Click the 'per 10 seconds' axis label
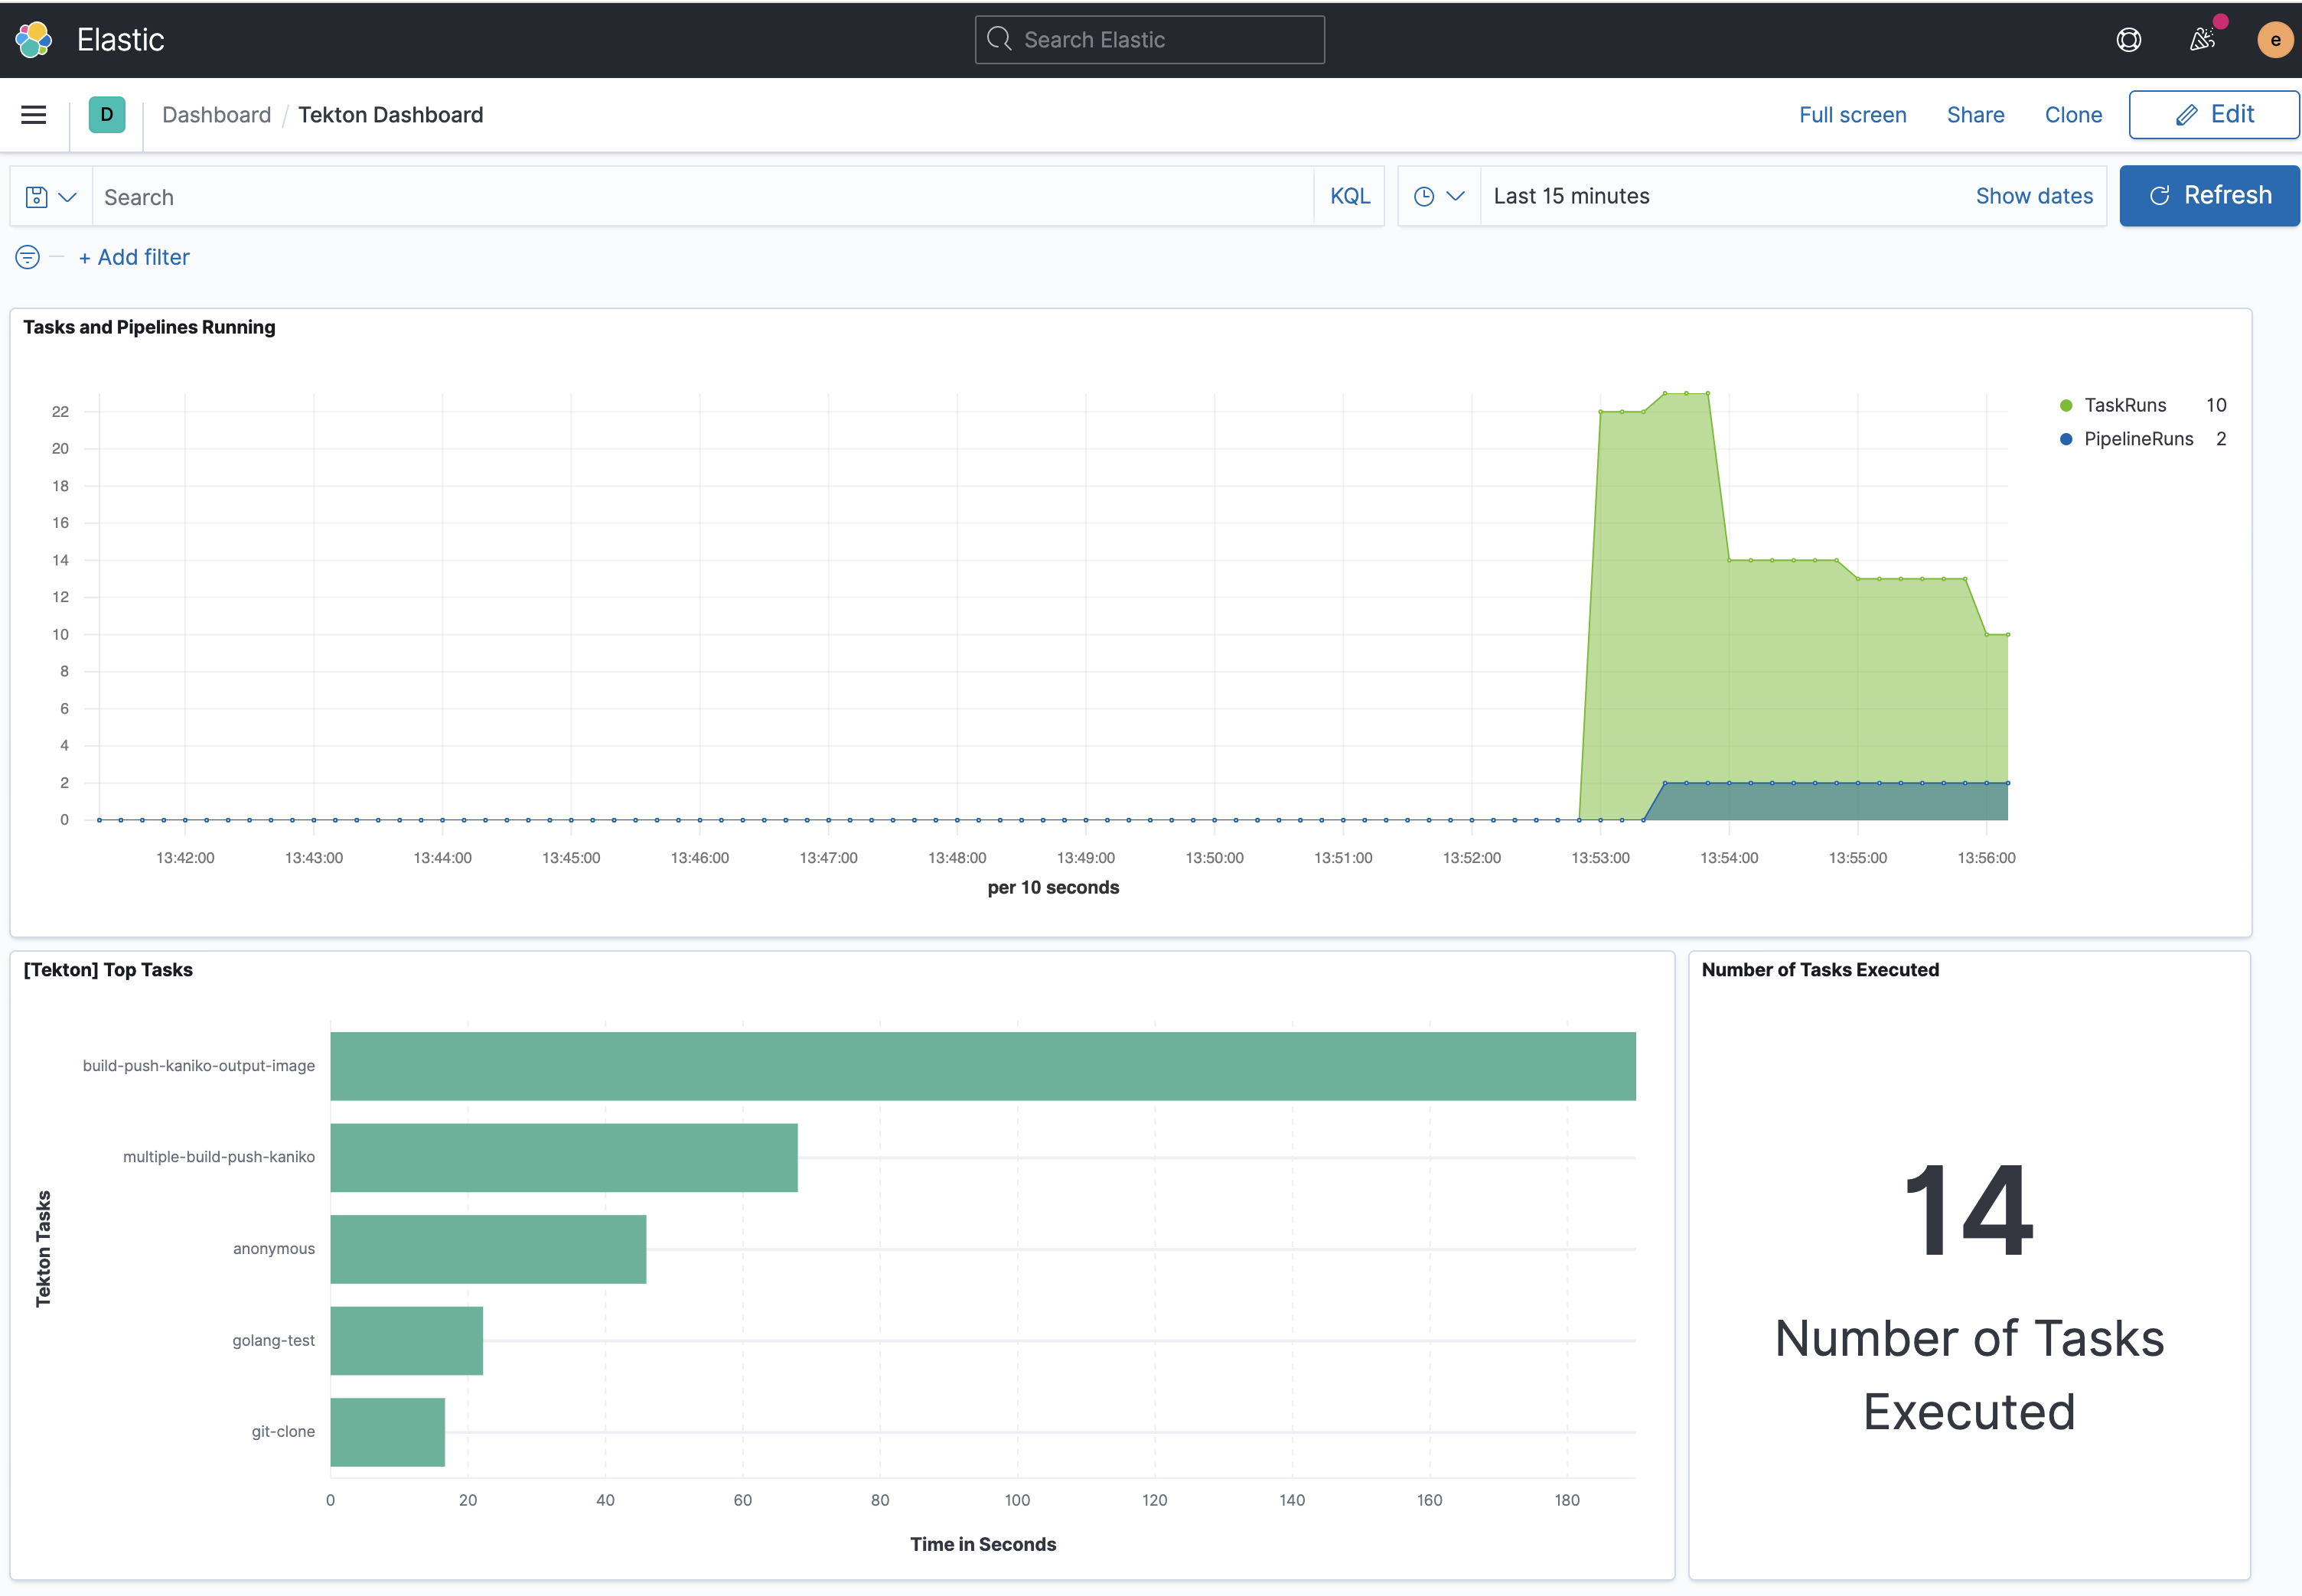2302x1596 pixels. [1053, 887]
